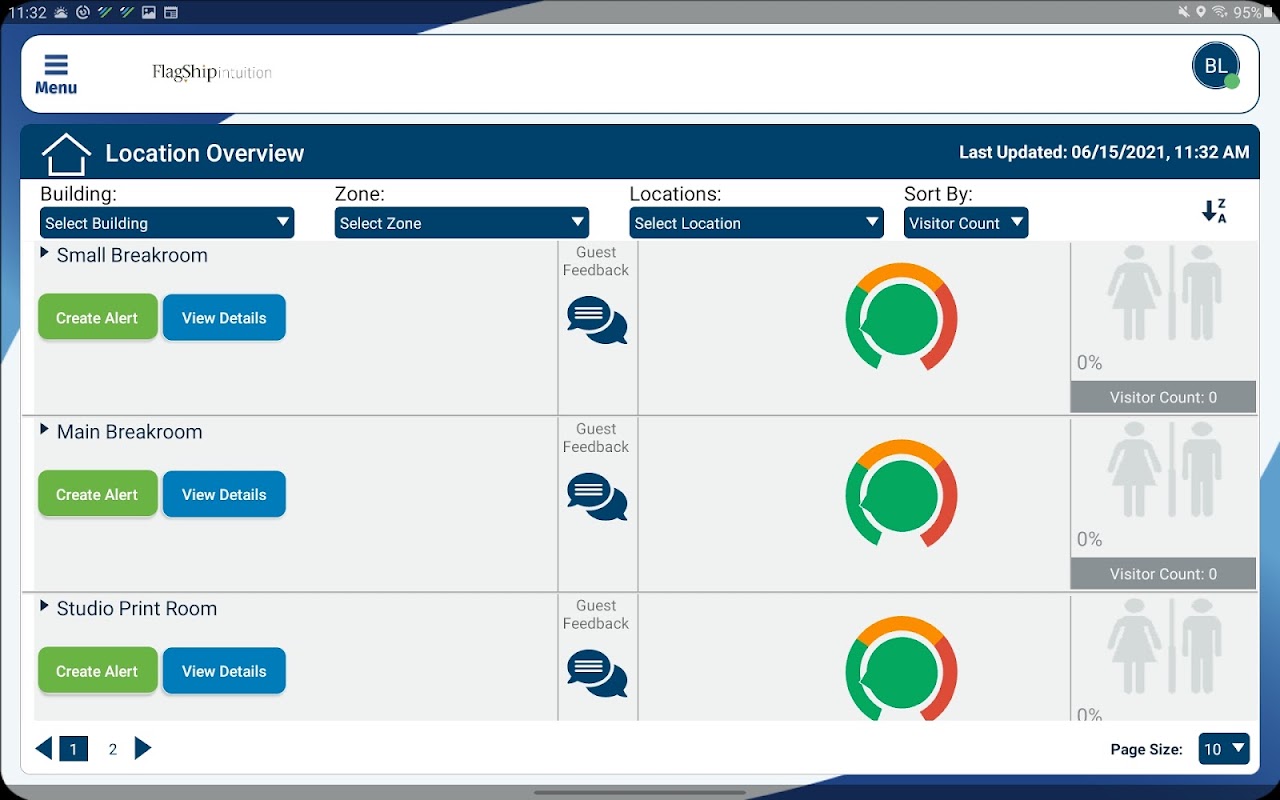Tap the muted sound icon in status bar
Viewport: 1280px width, 800px height.
point(1184,12)
